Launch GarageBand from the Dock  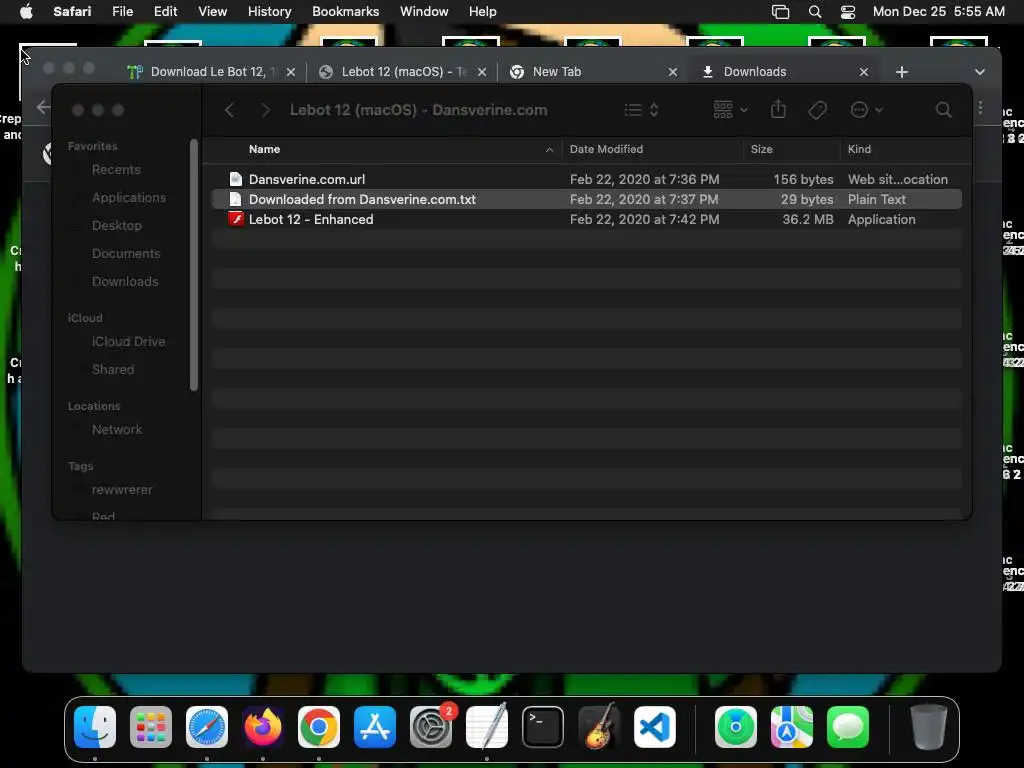599,727
